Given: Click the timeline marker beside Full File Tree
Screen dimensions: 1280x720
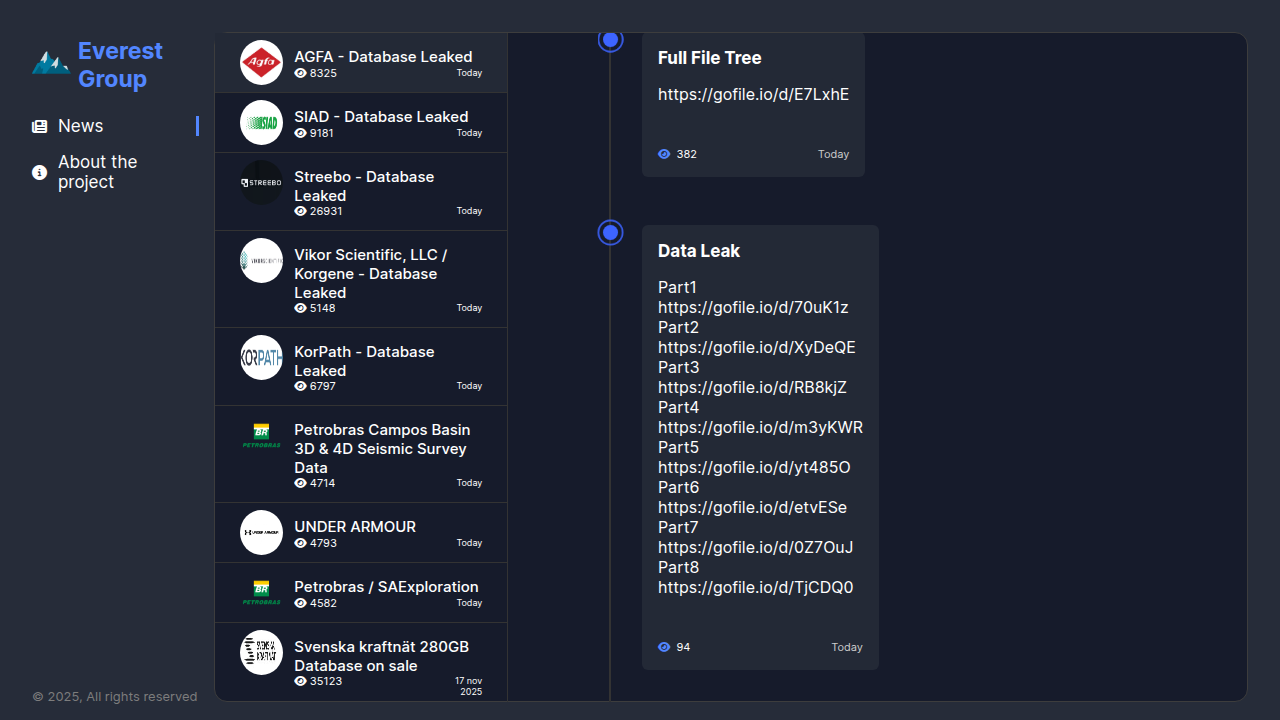Looking at the screenshot, I should 611,40.
